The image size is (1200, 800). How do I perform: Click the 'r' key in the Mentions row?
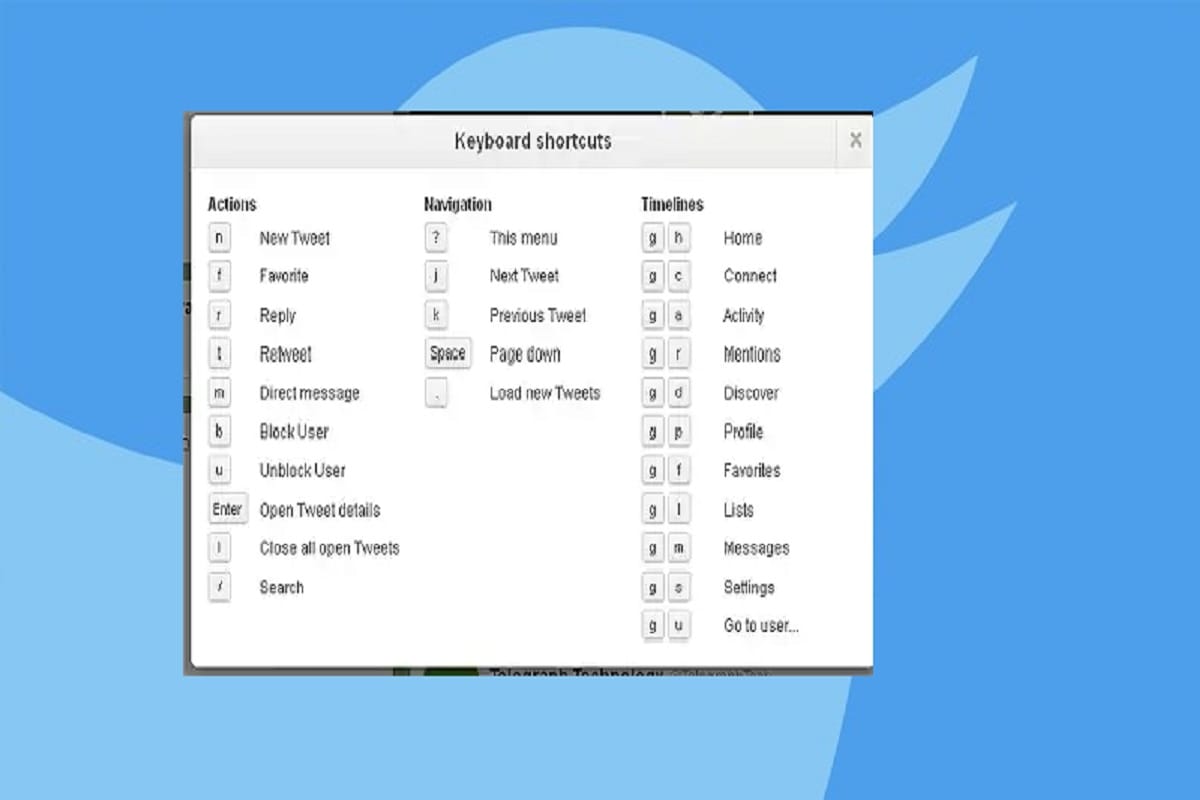click(679, 354)
